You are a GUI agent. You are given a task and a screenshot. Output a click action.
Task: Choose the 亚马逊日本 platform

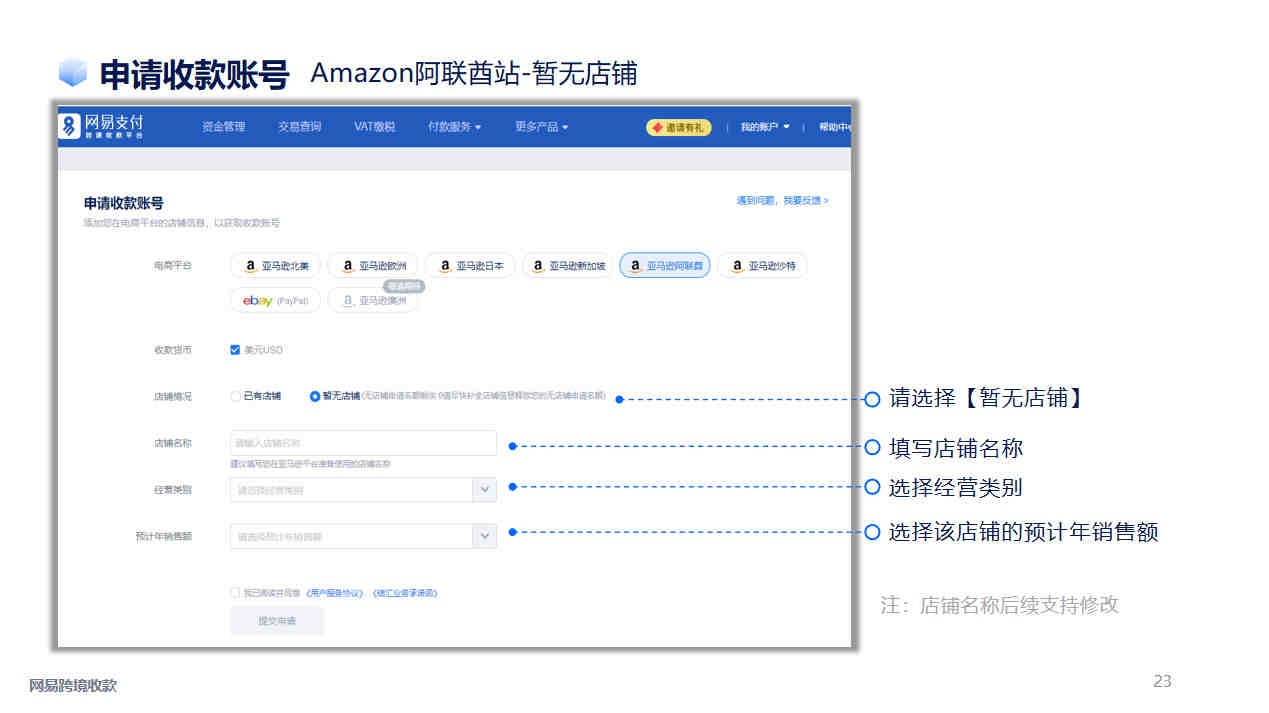coord(471,266)
